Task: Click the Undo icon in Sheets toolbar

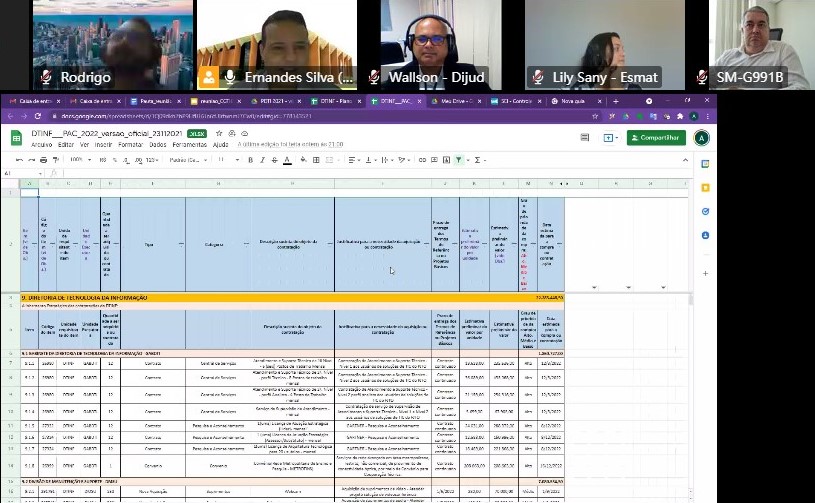Action: pyautogui.click(x=18, y=160)
